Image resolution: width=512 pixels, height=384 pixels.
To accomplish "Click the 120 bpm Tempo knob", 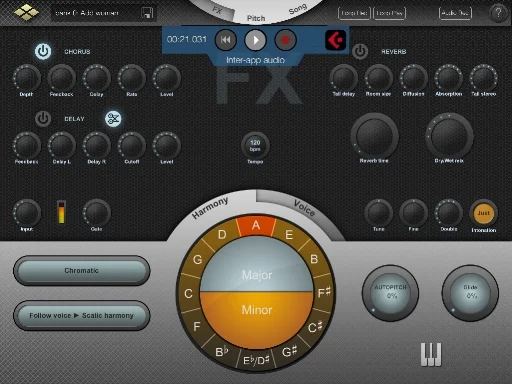I will pyautogui.click(x=255, y=146).
